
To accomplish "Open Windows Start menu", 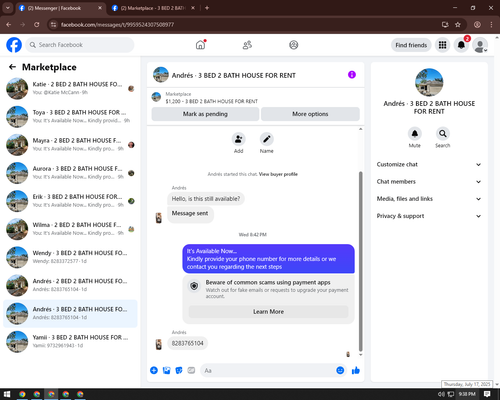I will pyautogui.click(x=7, y=394).
